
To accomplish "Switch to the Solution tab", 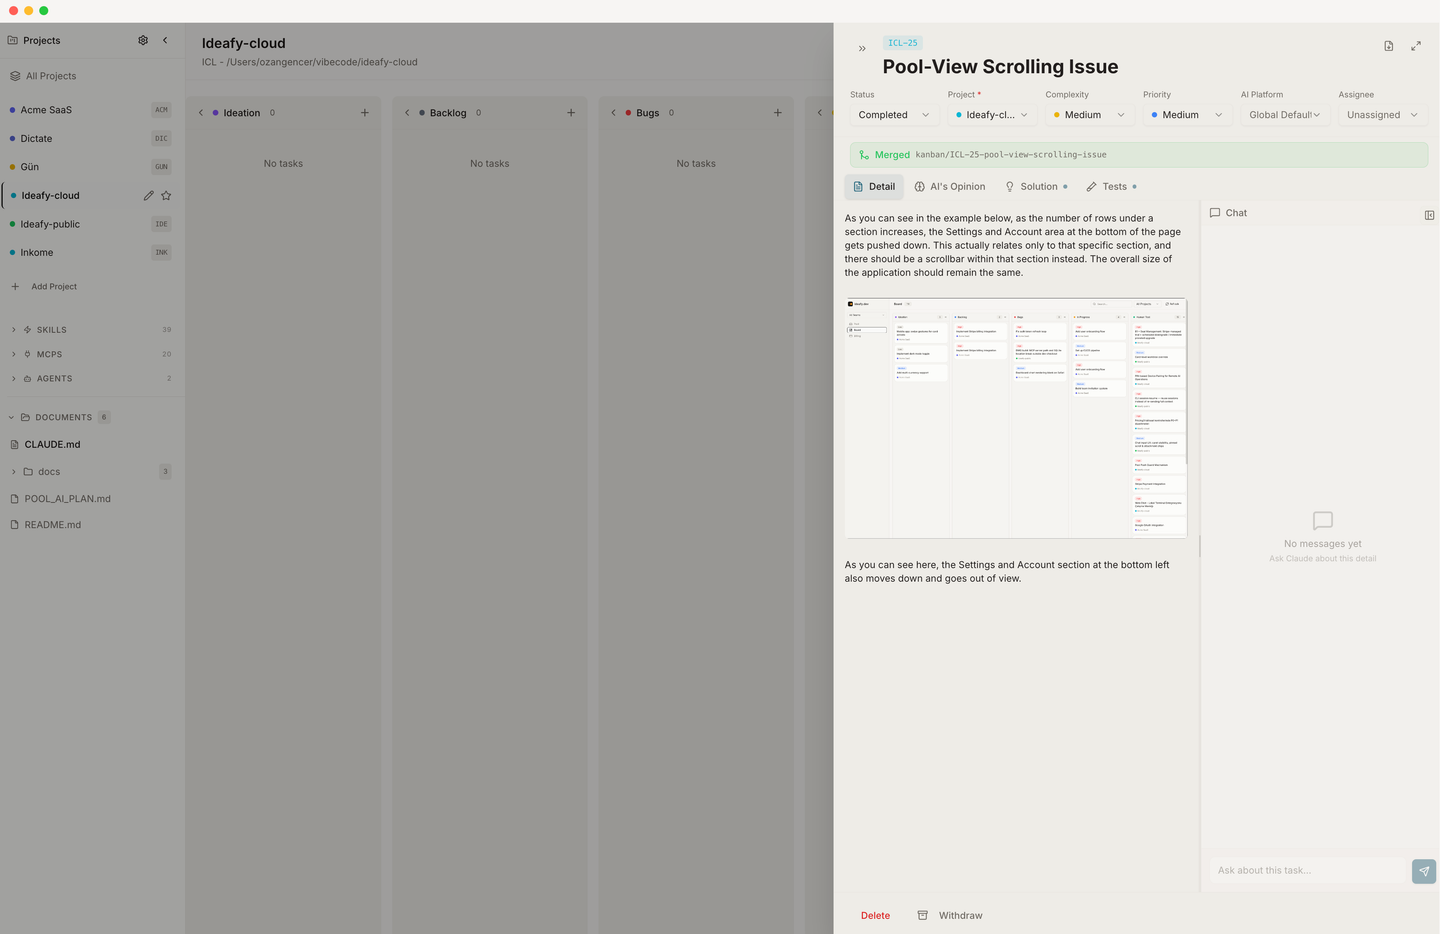I will coord(1036,187).
